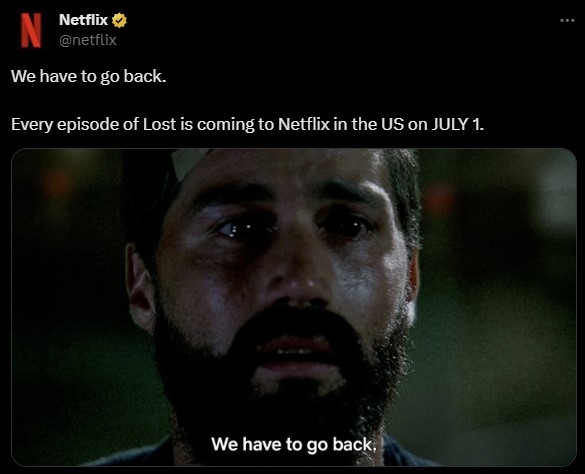Select the tweet's first line "We have to go back."
Screen dimensions: 585x474
click(88, 77)
